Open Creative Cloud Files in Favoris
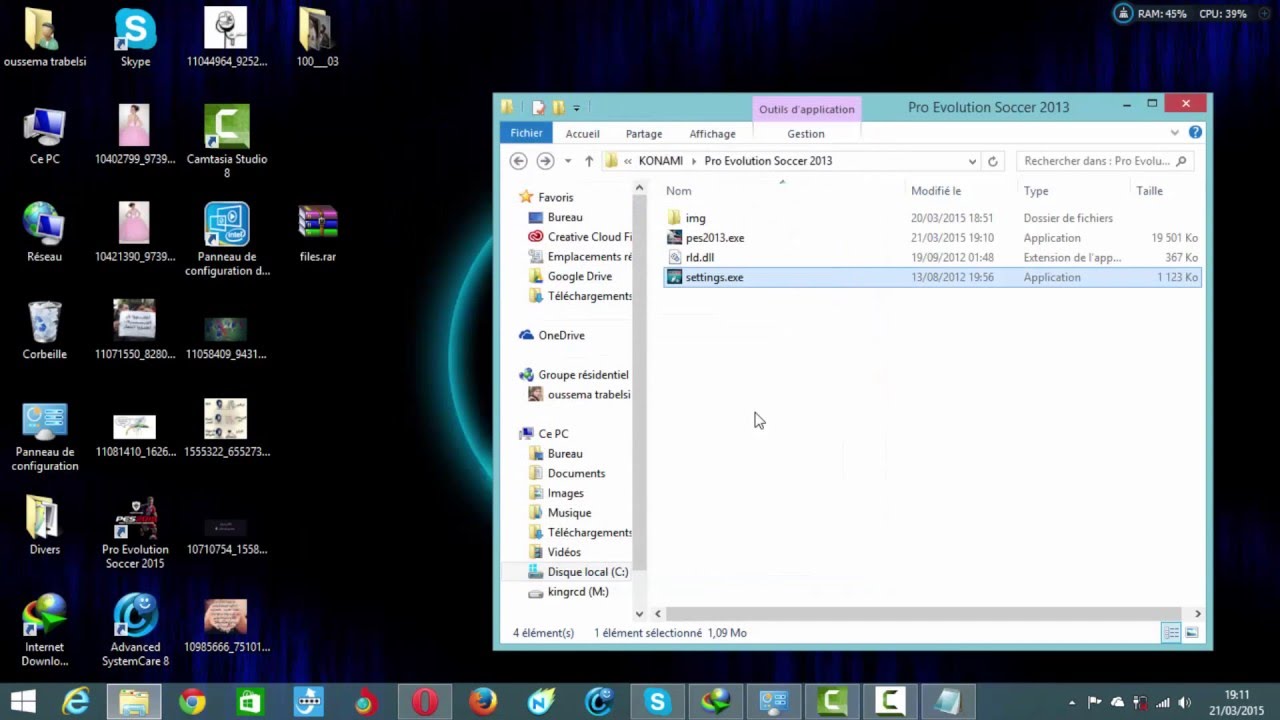The width and height of the screenshot is (1280, 720). coord(580,237)
